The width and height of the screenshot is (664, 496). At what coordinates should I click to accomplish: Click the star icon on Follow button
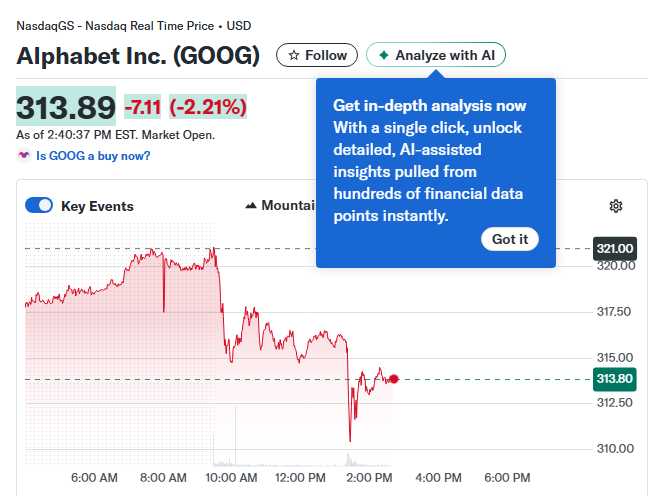(293, 56)
